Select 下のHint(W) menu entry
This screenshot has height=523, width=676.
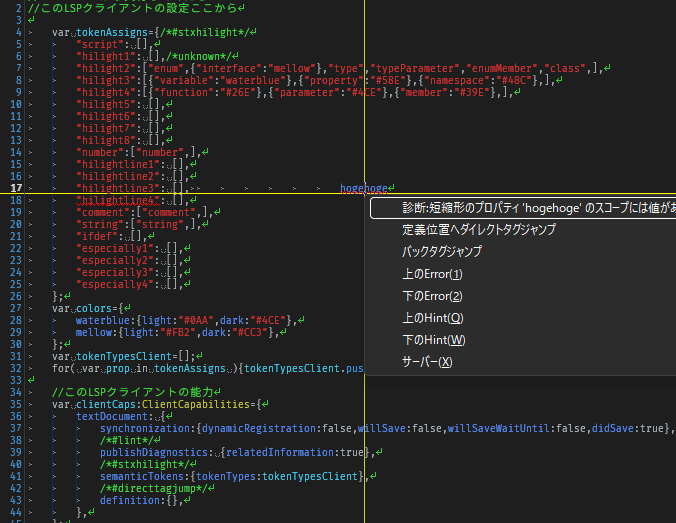point(434,340)
